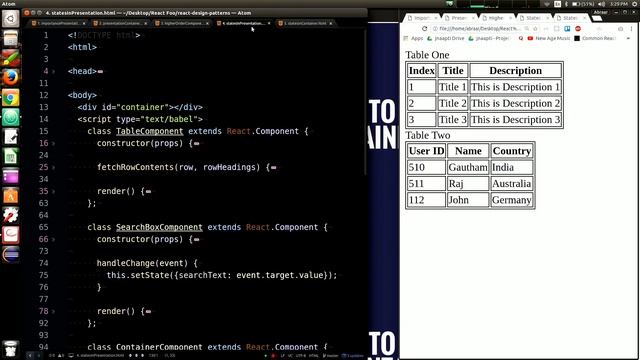Open the text editor pencil icon in launcher
640x360 pixels.
pyautogui.click(x=11, y=137)
